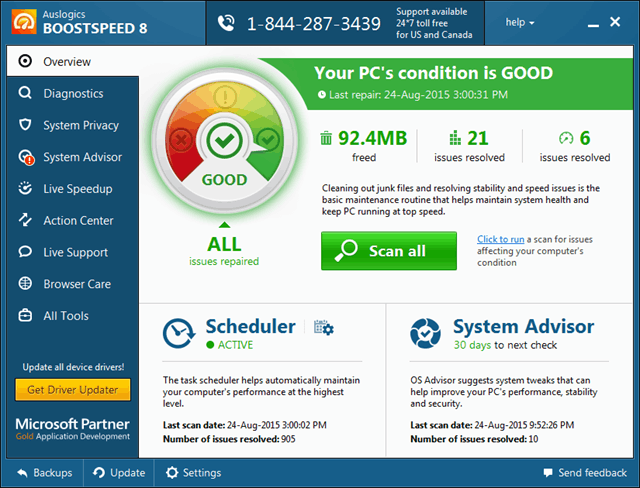Click the blocks icon beside 21 issues
The width and height of the screenshot is (640, 488).
455,138
